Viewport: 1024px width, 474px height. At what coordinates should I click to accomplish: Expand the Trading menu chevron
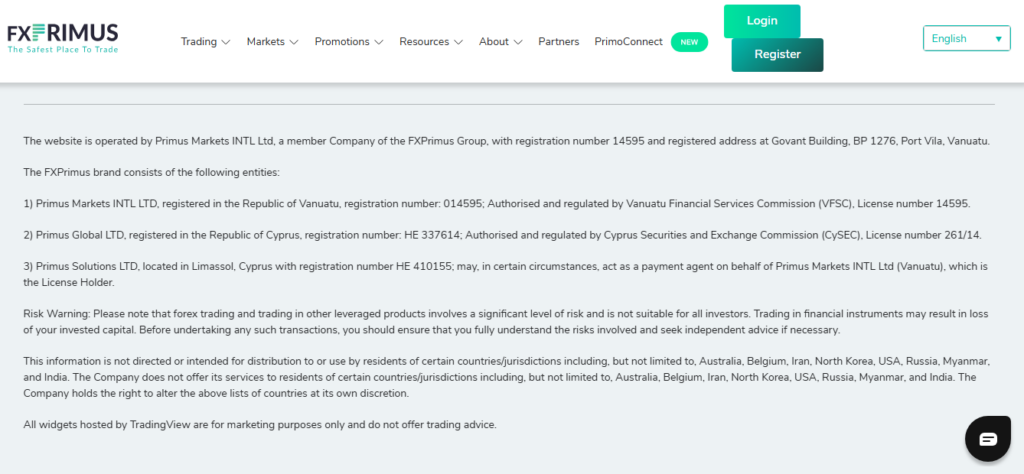coord(226,42)
